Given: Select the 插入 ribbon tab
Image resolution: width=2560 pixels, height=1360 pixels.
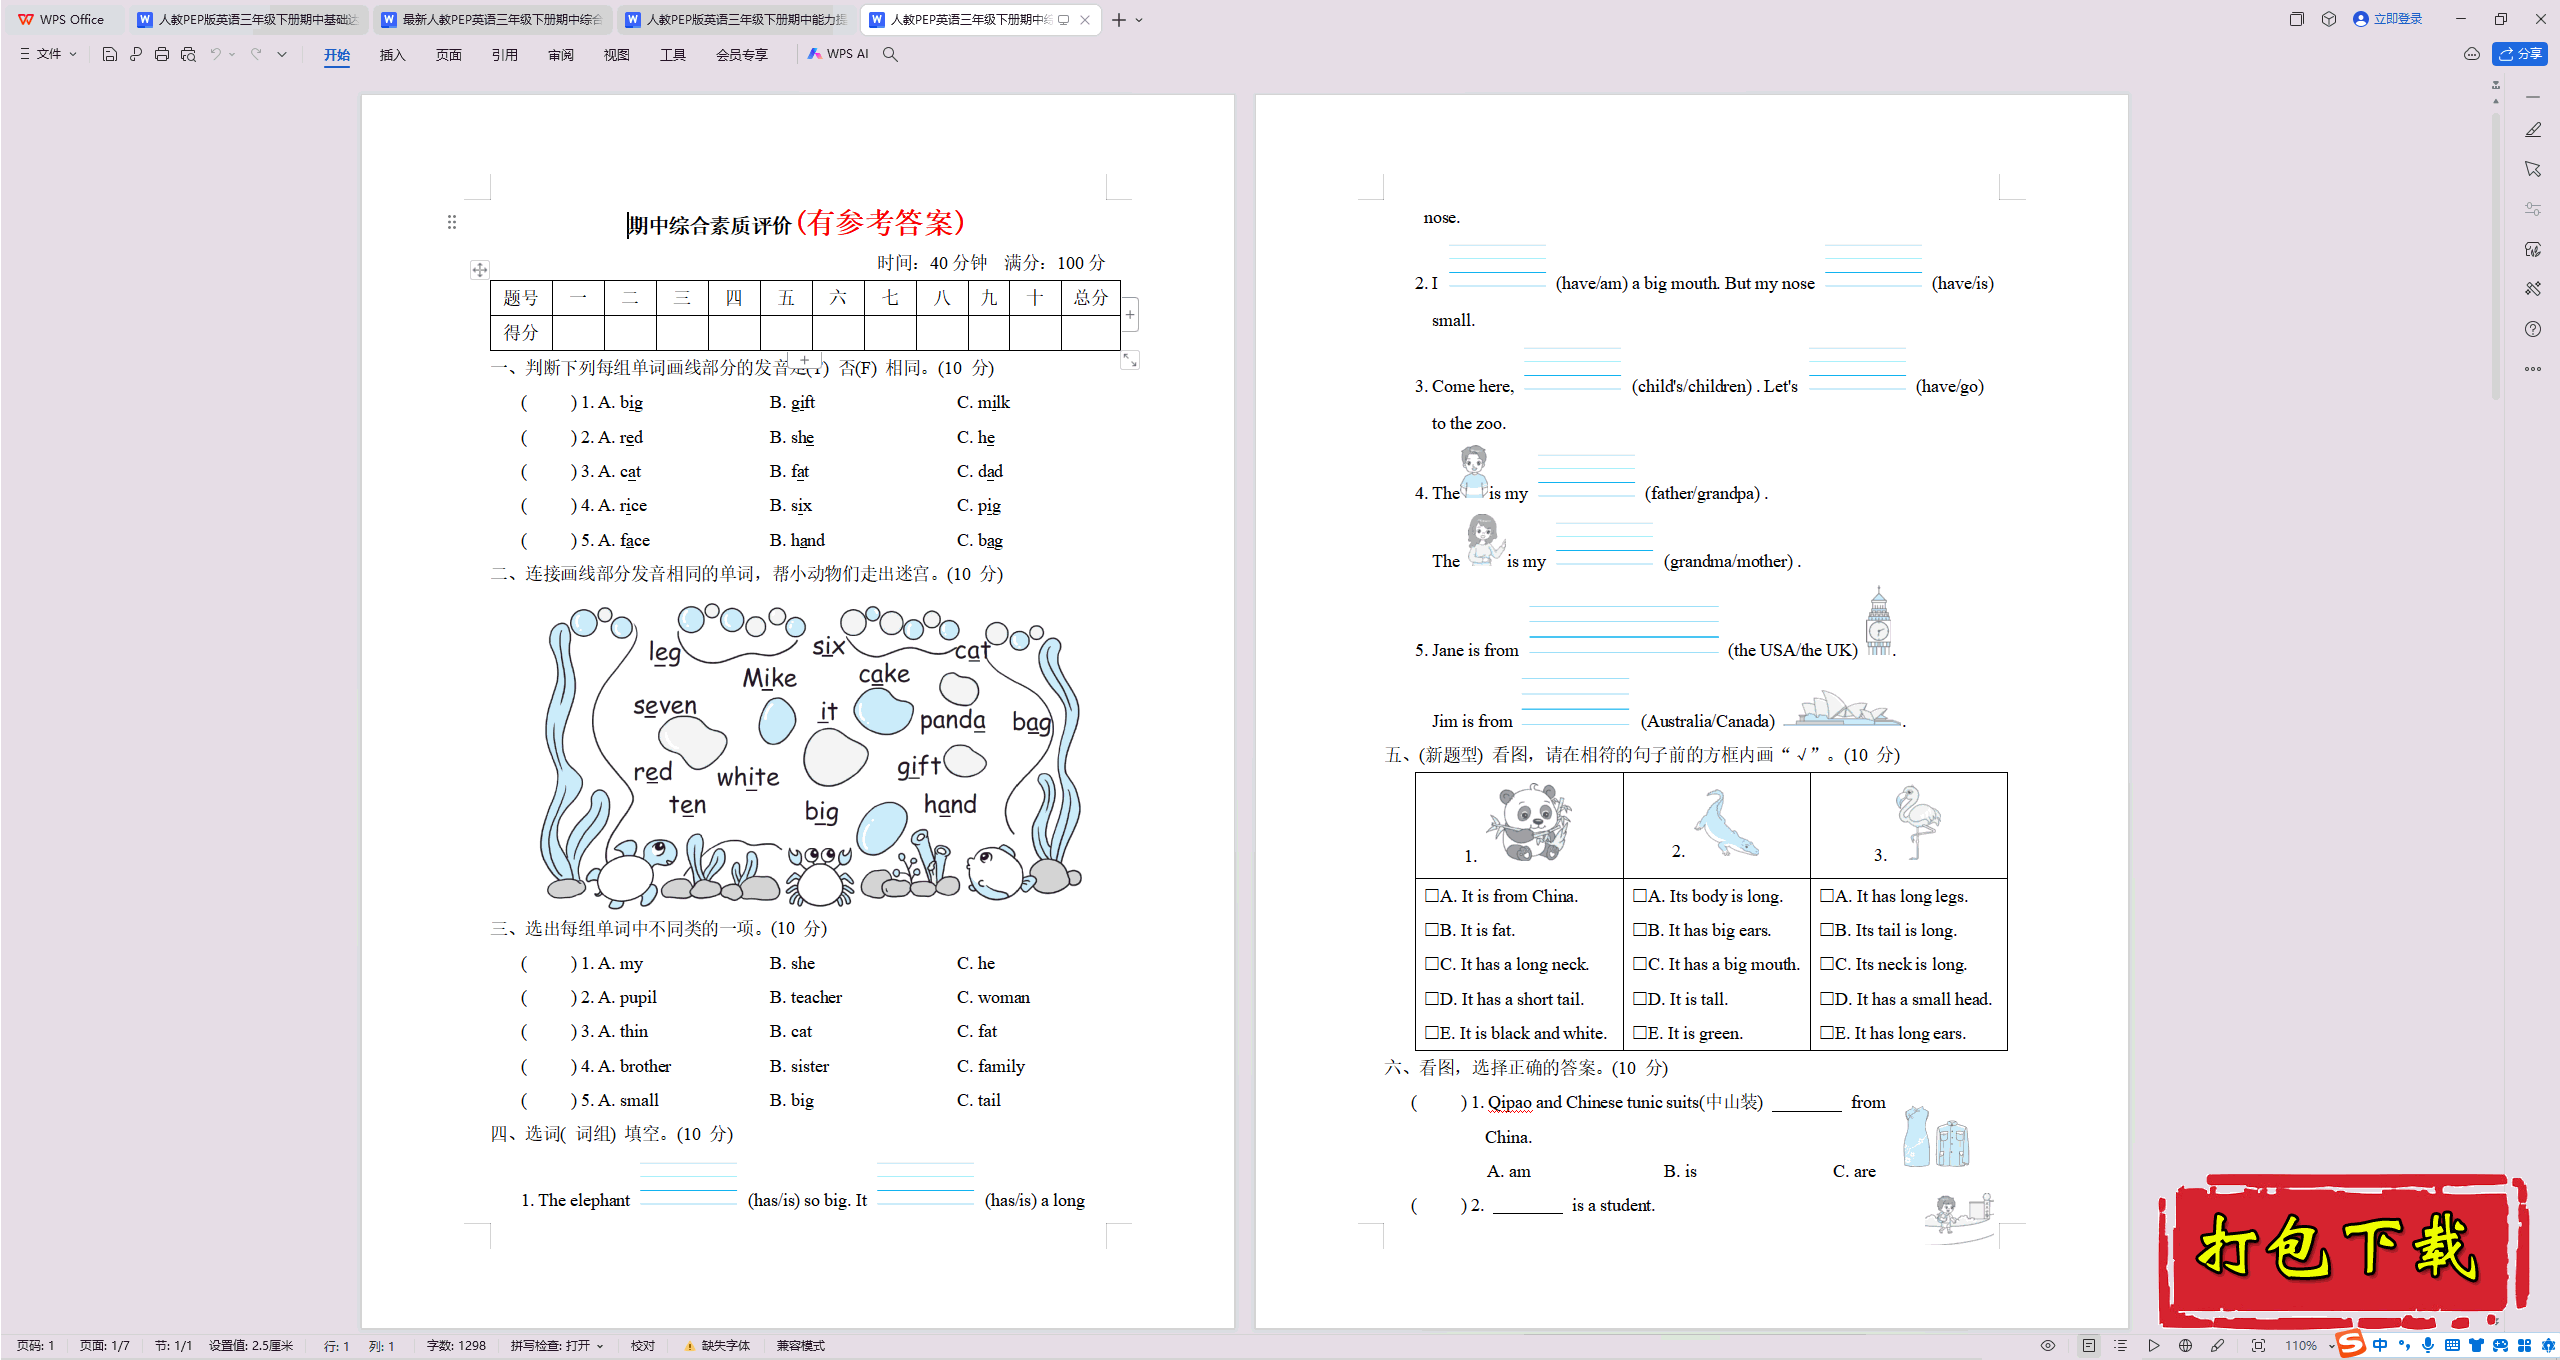Looking at the screenshot, I should [393, 55].
